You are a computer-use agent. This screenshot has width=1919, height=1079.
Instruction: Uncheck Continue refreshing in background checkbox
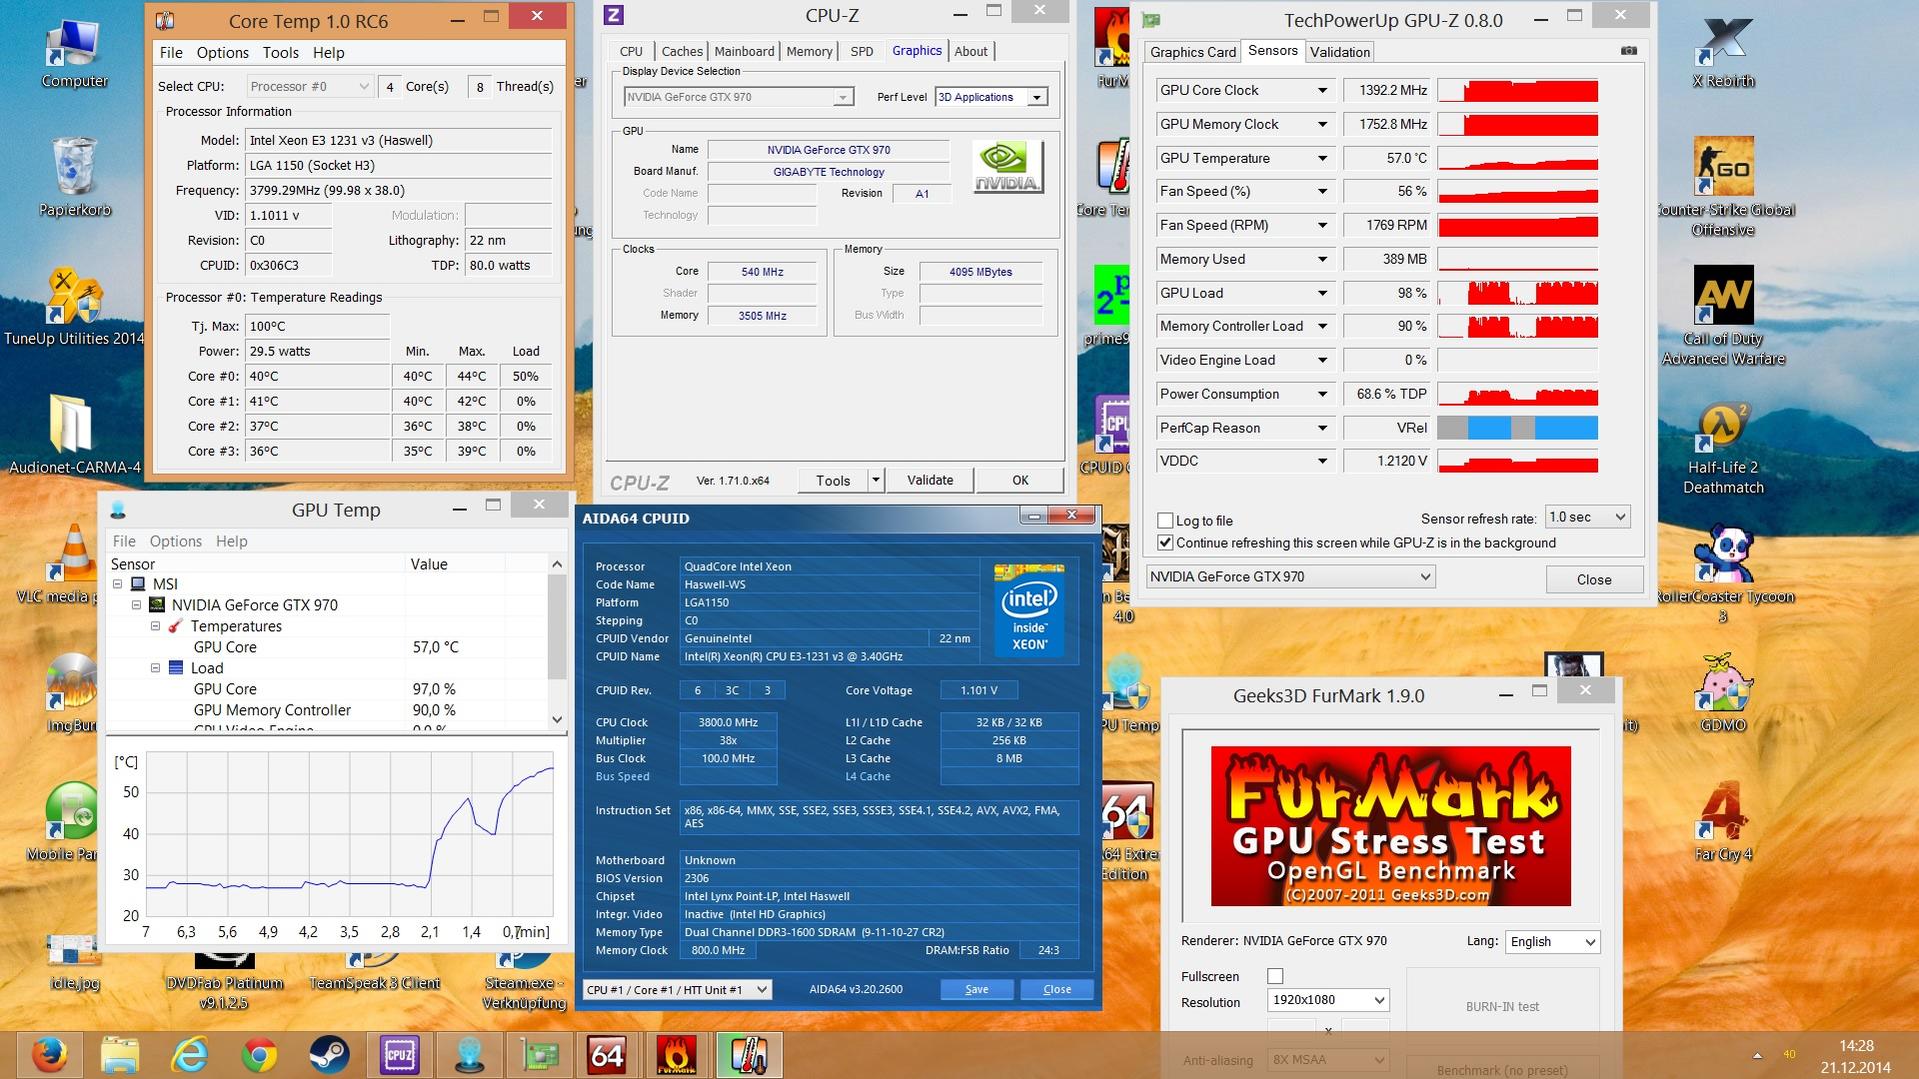(x=1165, y=543)
